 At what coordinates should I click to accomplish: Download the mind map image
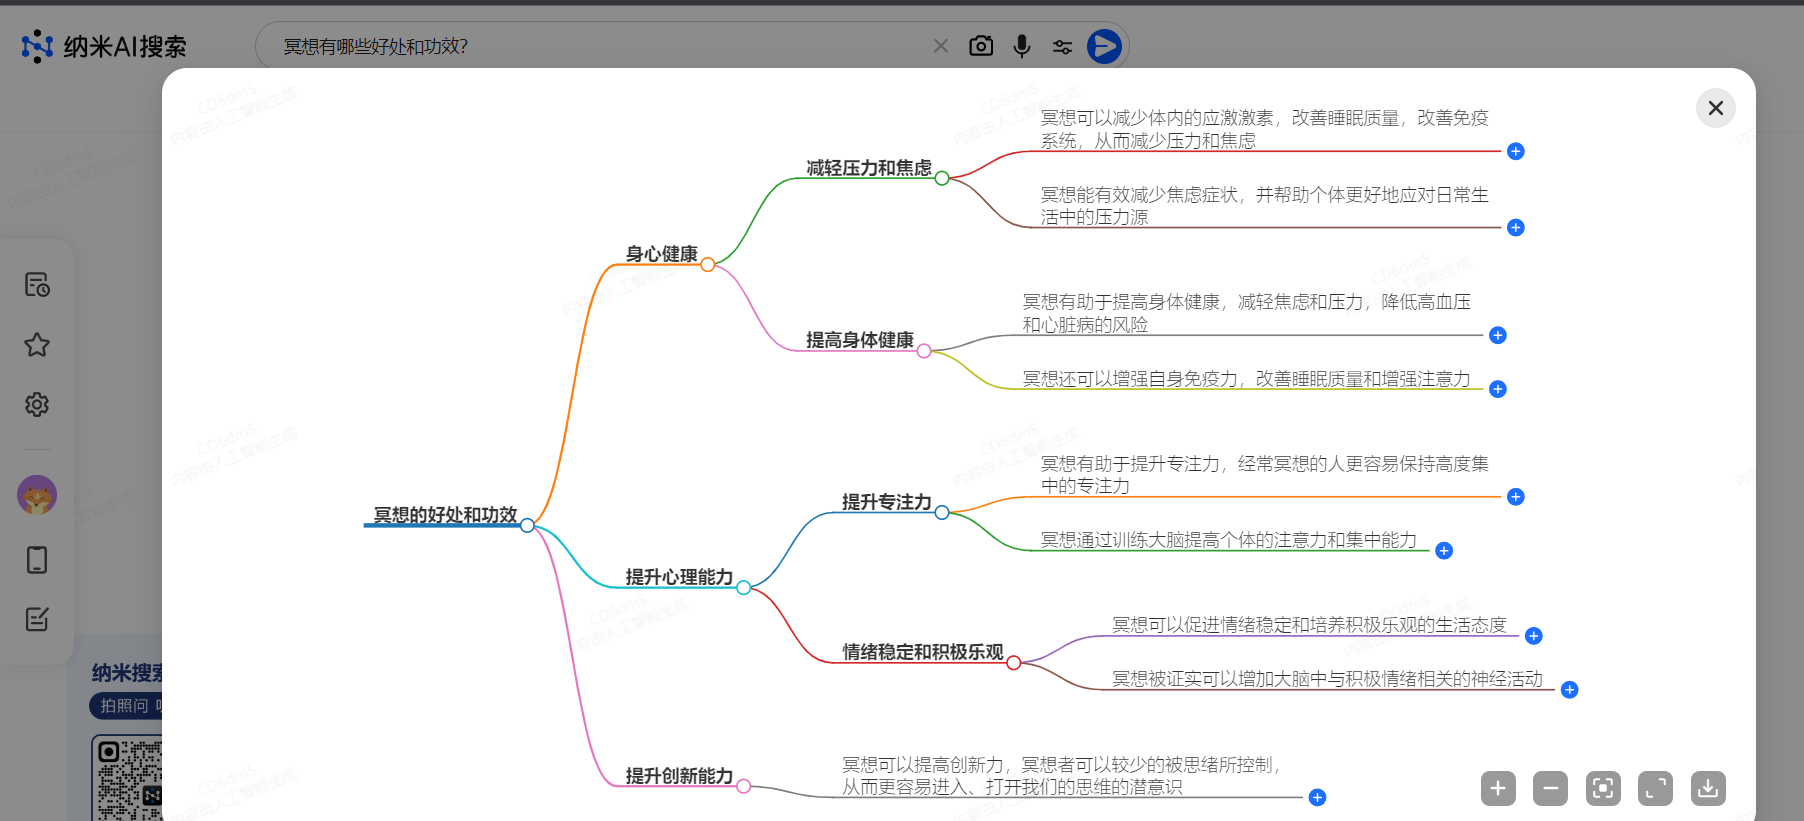click(x=1708, y=788)
